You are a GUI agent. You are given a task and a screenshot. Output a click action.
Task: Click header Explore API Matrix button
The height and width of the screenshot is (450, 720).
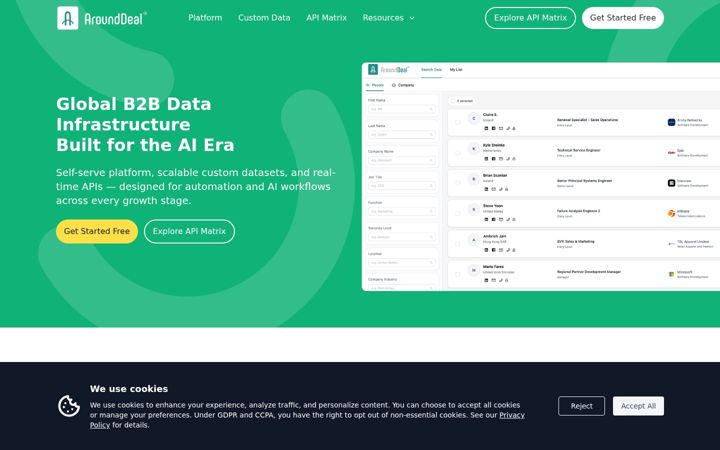pos(530,18)
